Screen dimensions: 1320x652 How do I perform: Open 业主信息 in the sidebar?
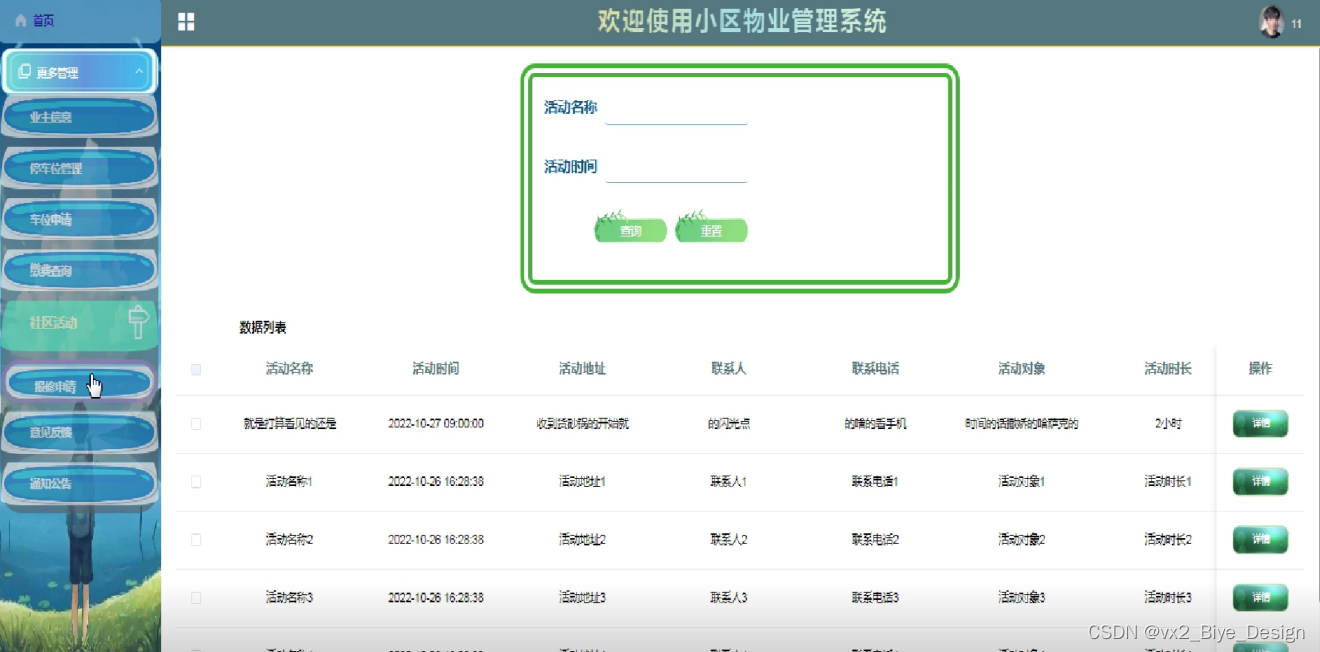(x=80, y=117)
